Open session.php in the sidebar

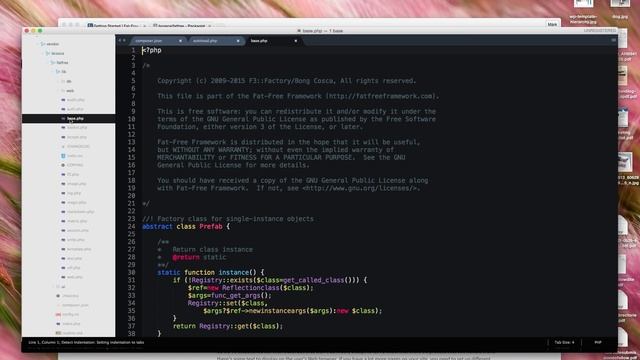coord(78,231)
